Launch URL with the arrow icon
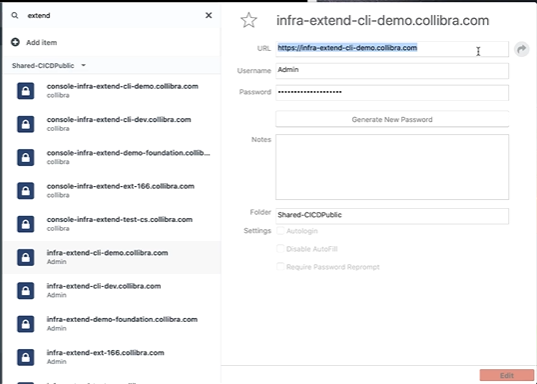Image resolution: width=537 pixels, height=384 pixels. [x=522, y=49]
